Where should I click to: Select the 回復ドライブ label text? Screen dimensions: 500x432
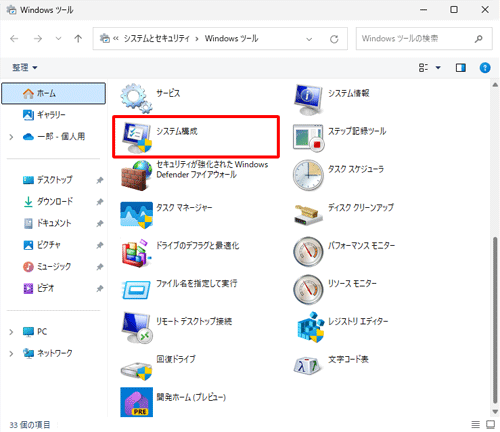[x=176, y=359]
